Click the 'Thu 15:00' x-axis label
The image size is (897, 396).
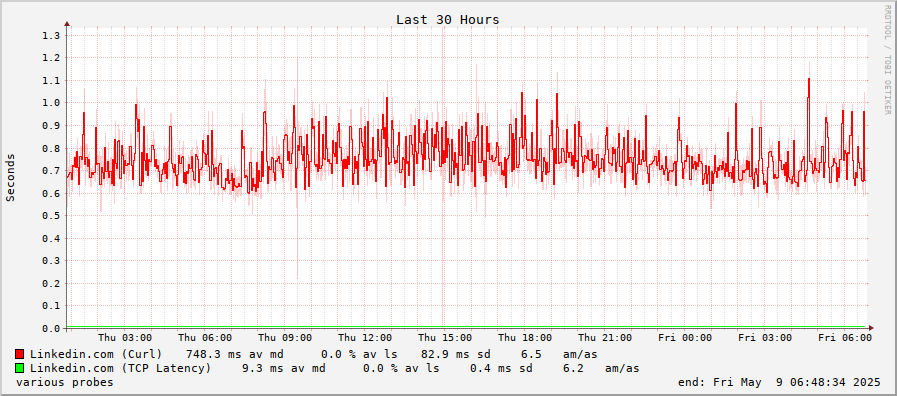click(x=445, y=338)
